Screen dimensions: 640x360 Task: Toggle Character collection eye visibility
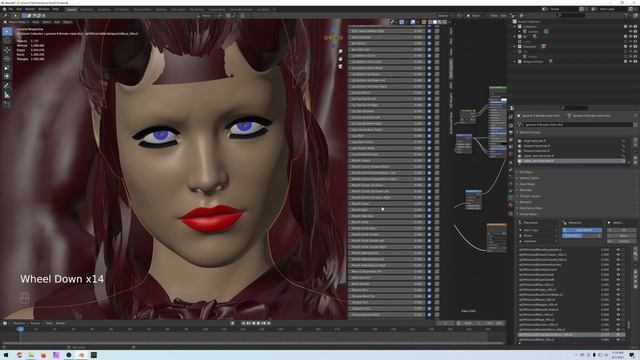pos(630,47)
